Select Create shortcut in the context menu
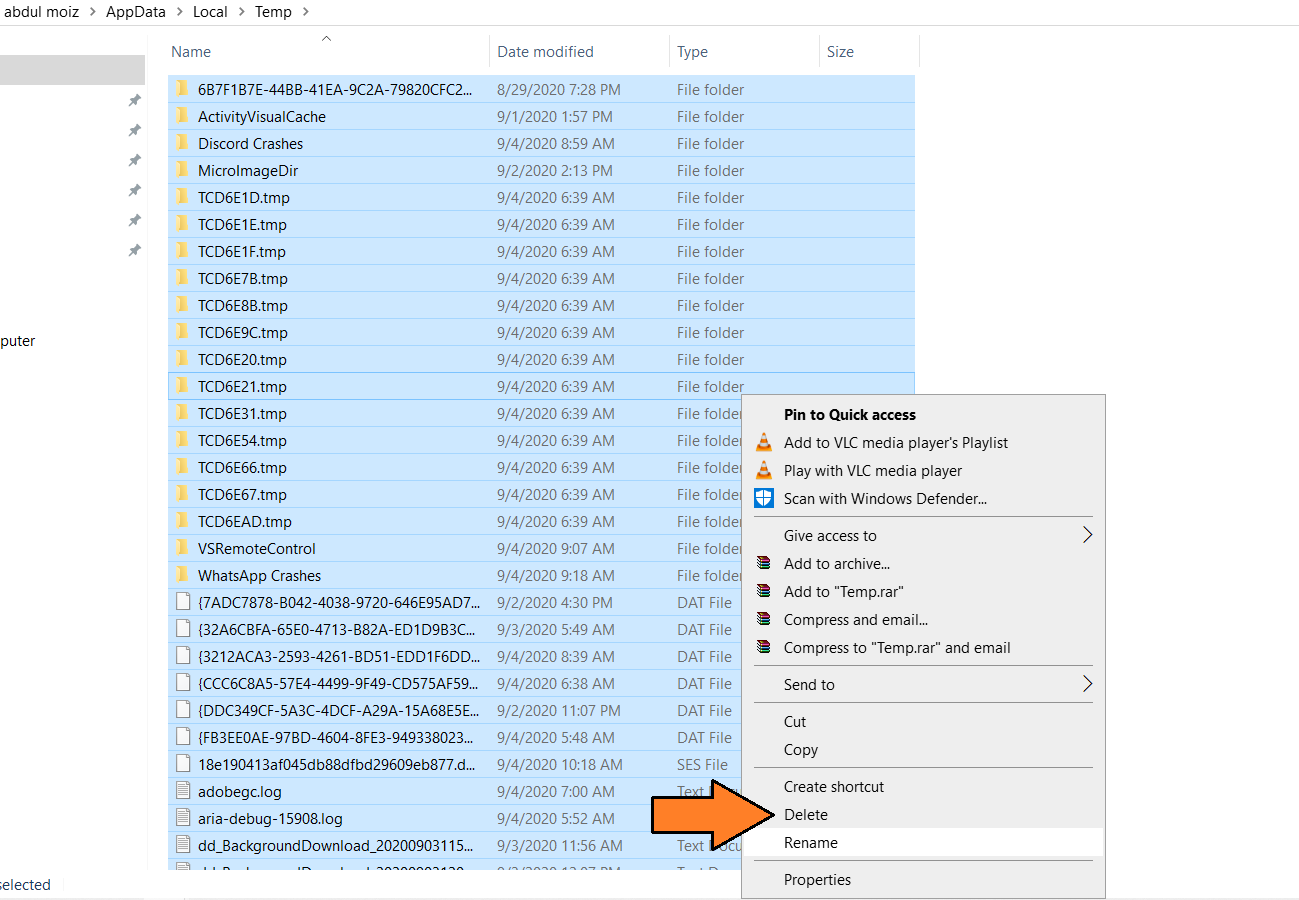 click(834, 787)
